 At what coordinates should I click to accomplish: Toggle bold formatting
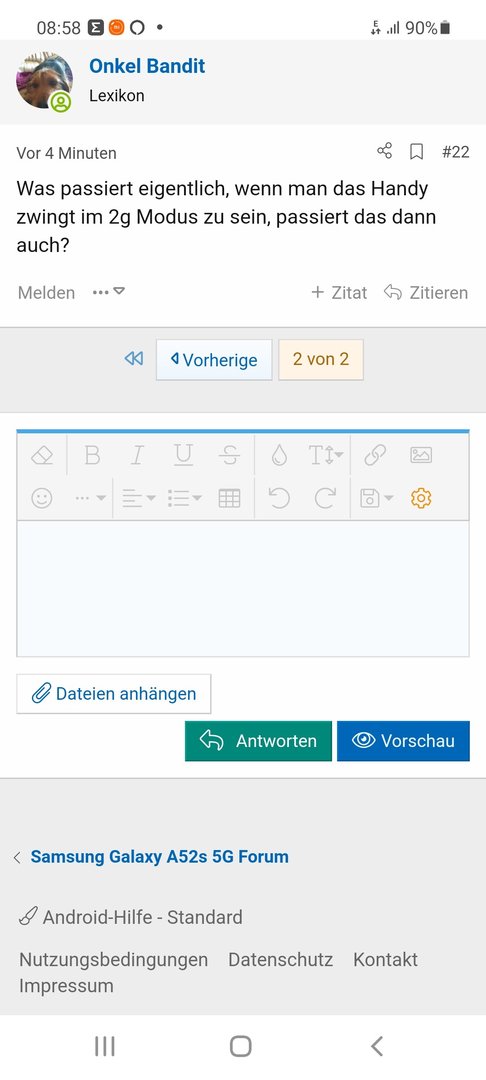[x=92, y=455]
